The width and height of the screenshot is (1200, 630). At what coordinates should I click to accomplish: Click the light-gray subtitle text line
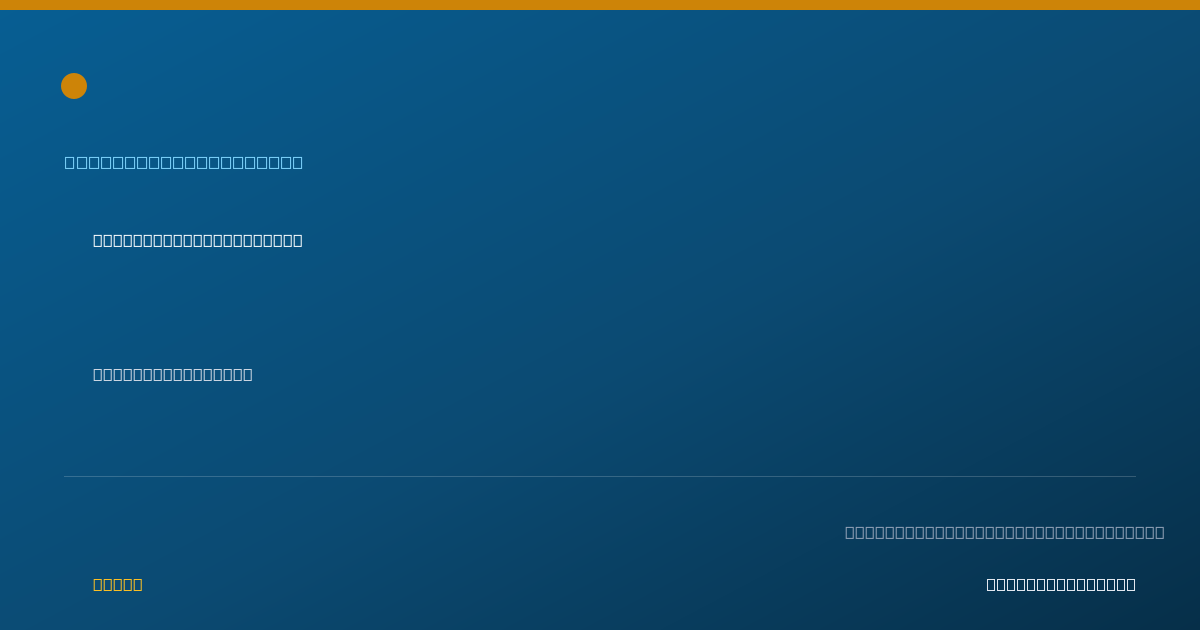tap(173, 374)
